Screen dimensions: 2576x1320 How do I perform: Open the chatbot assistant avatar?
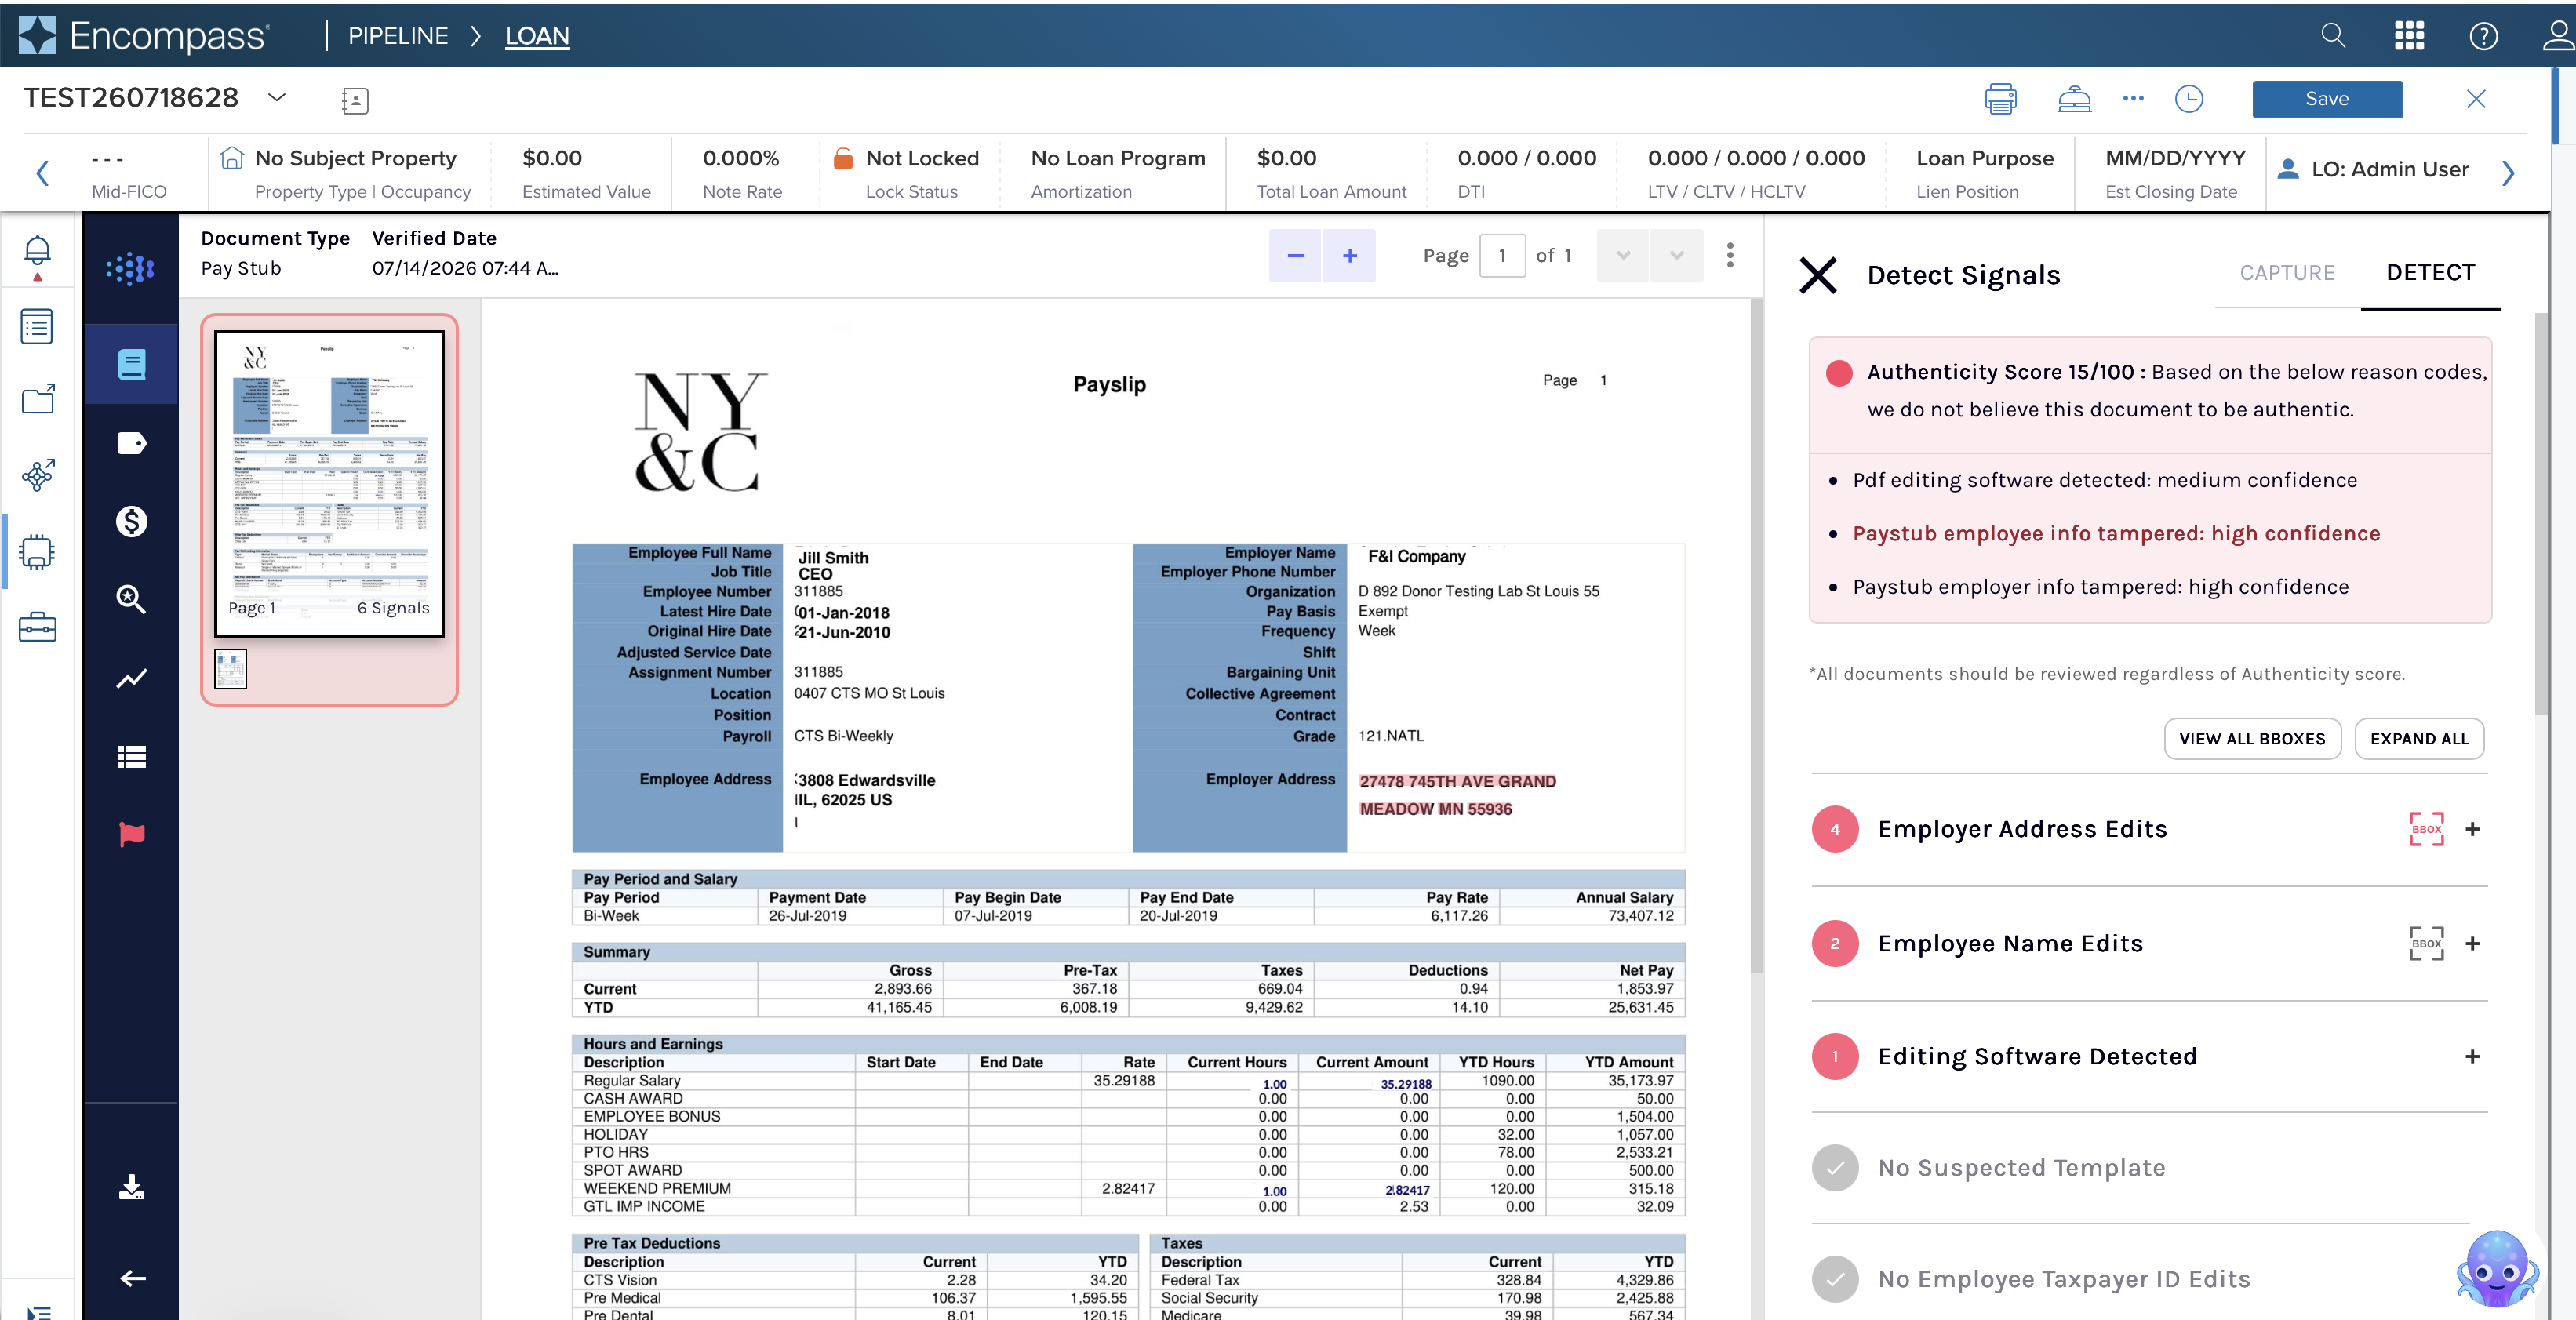click(2497, 1268)
